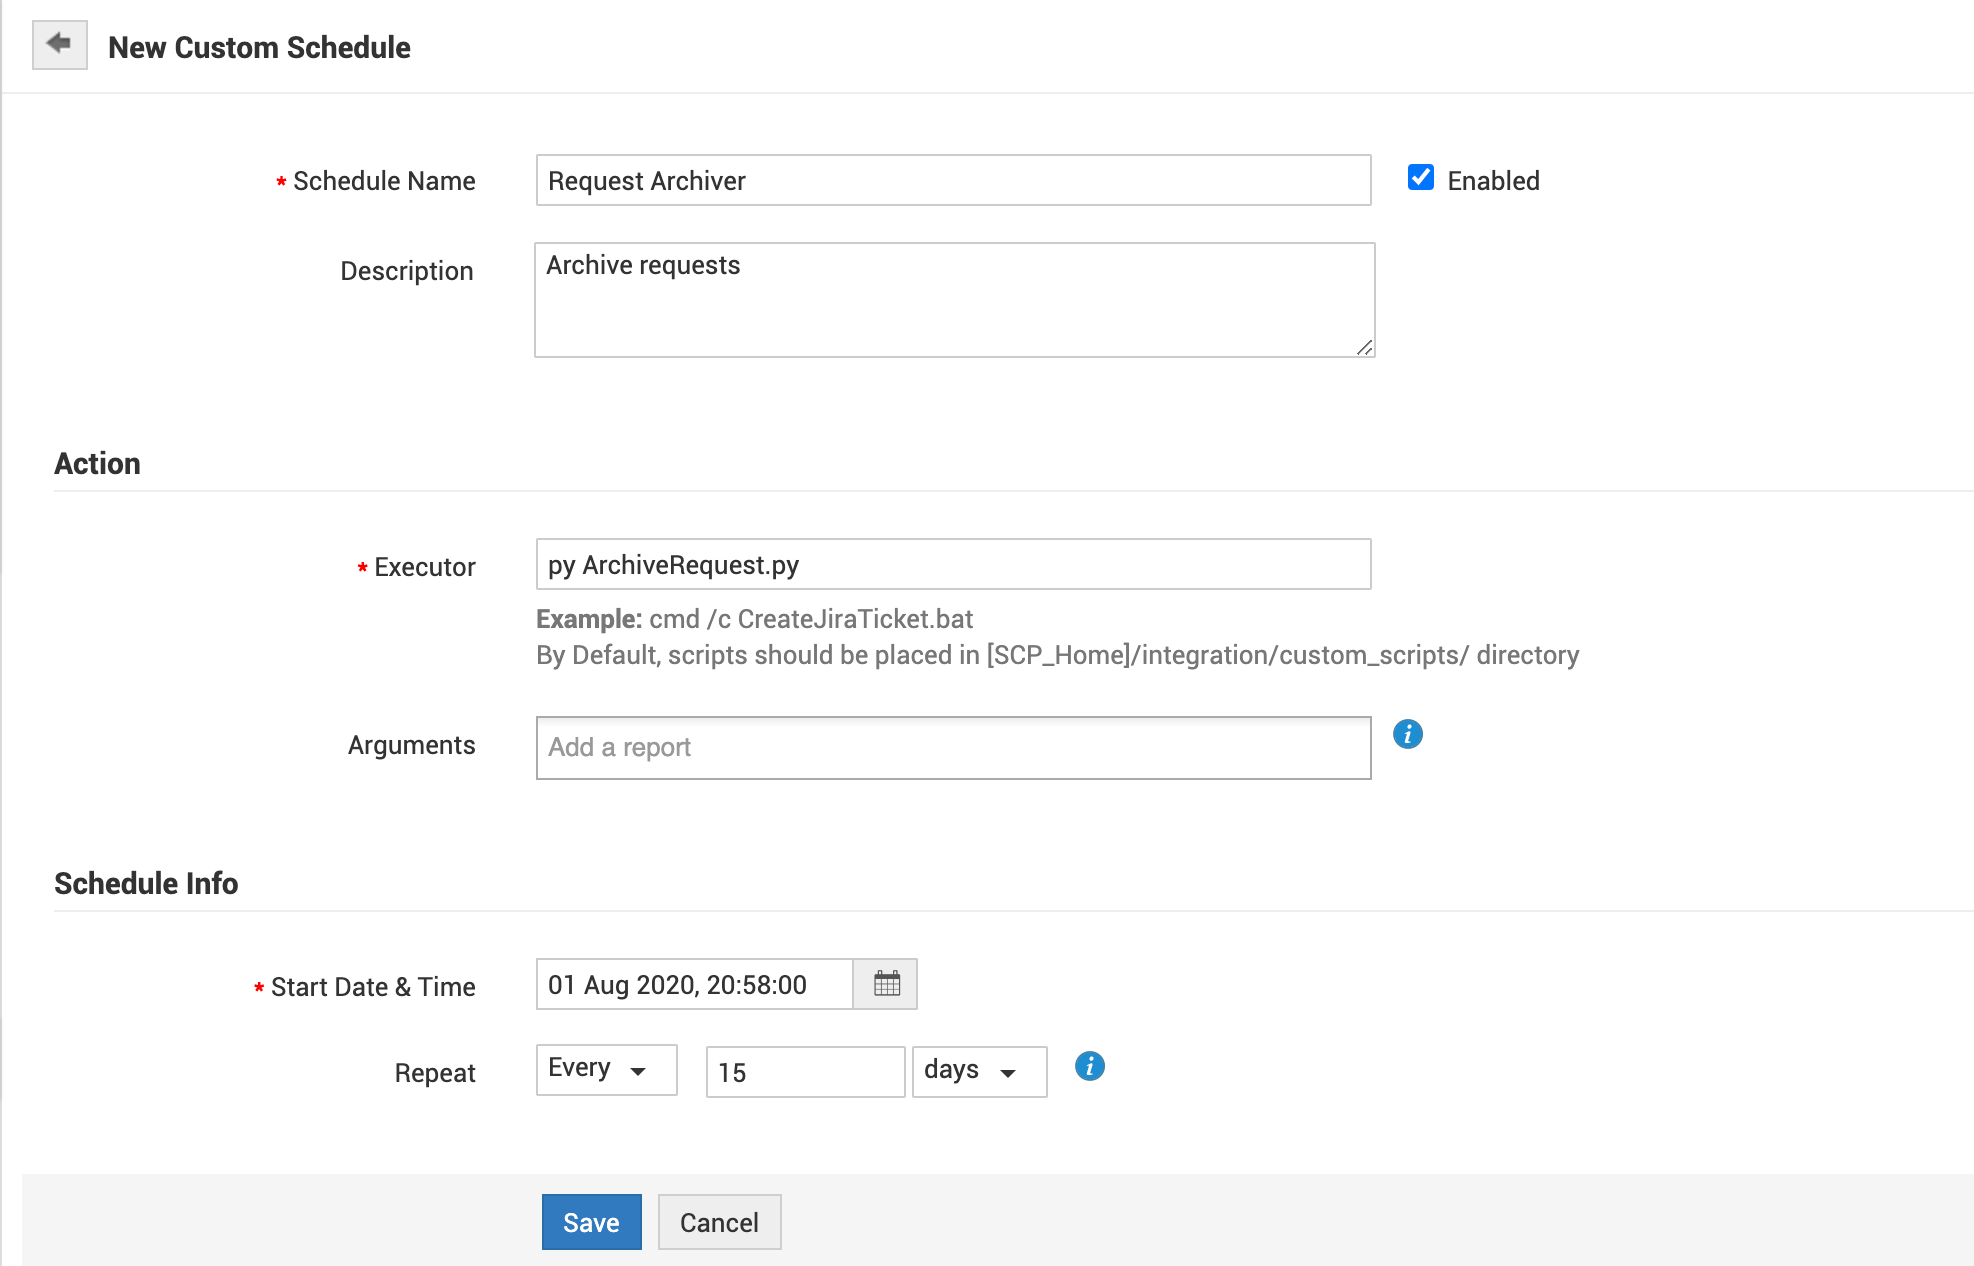Click the Action section header
The height and width of the screenshot is (1266, 1974).
[97, 463]
